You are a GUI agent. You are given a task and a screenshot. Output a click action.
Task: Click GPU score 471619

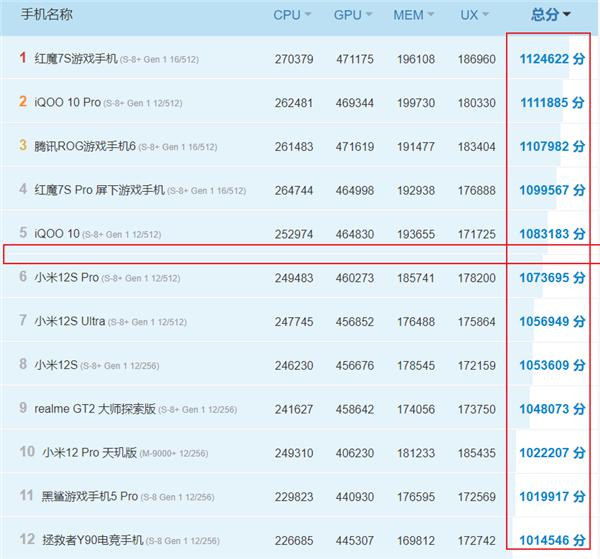355,147
